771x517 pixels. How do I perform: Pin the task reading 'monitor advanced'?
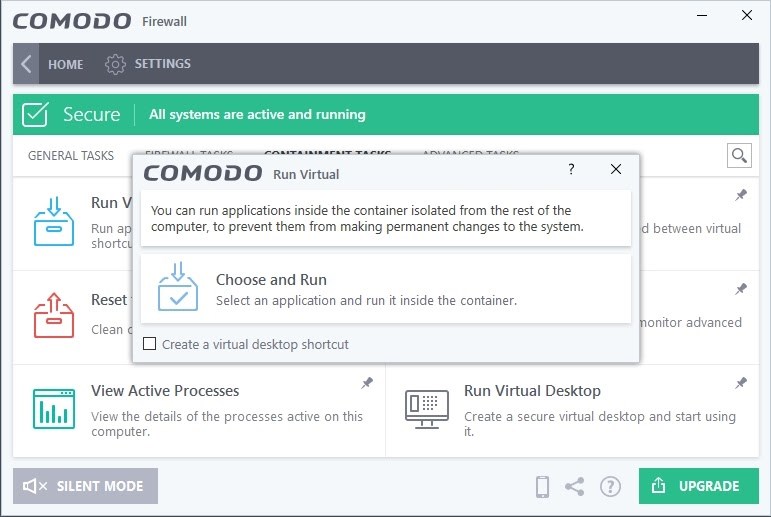click(x=741, y=289)
